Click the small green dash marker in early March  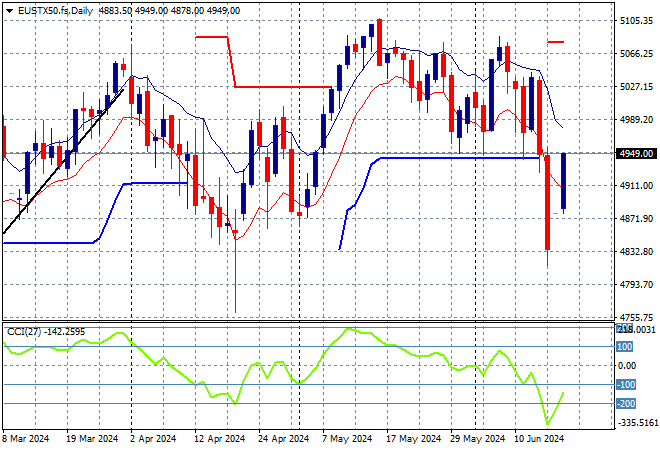[12, 194]
